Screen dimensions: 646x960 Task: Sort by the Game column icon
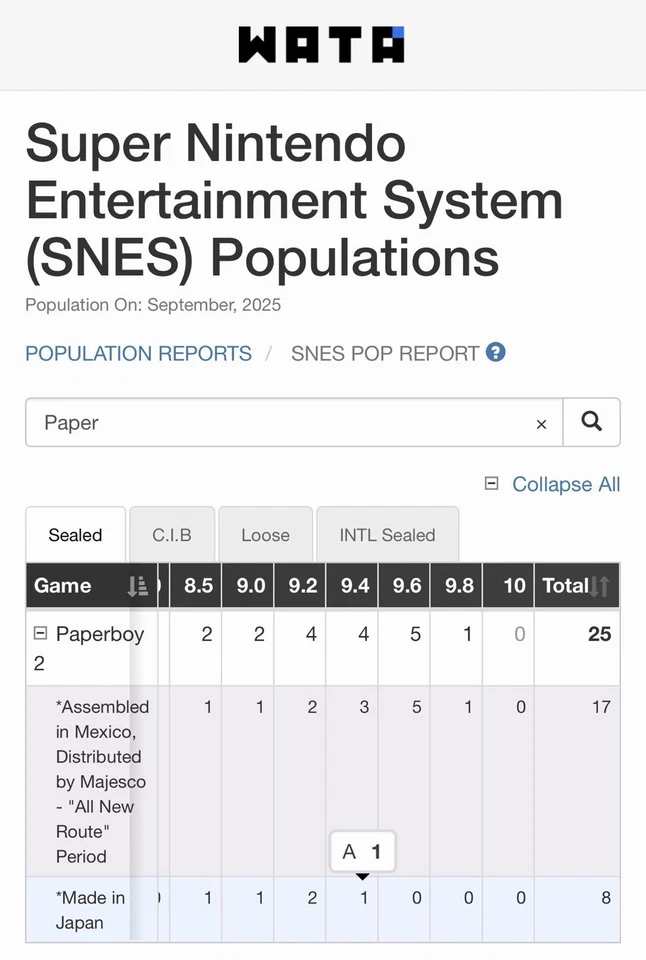pyautogui.click(x=138, y=586)
